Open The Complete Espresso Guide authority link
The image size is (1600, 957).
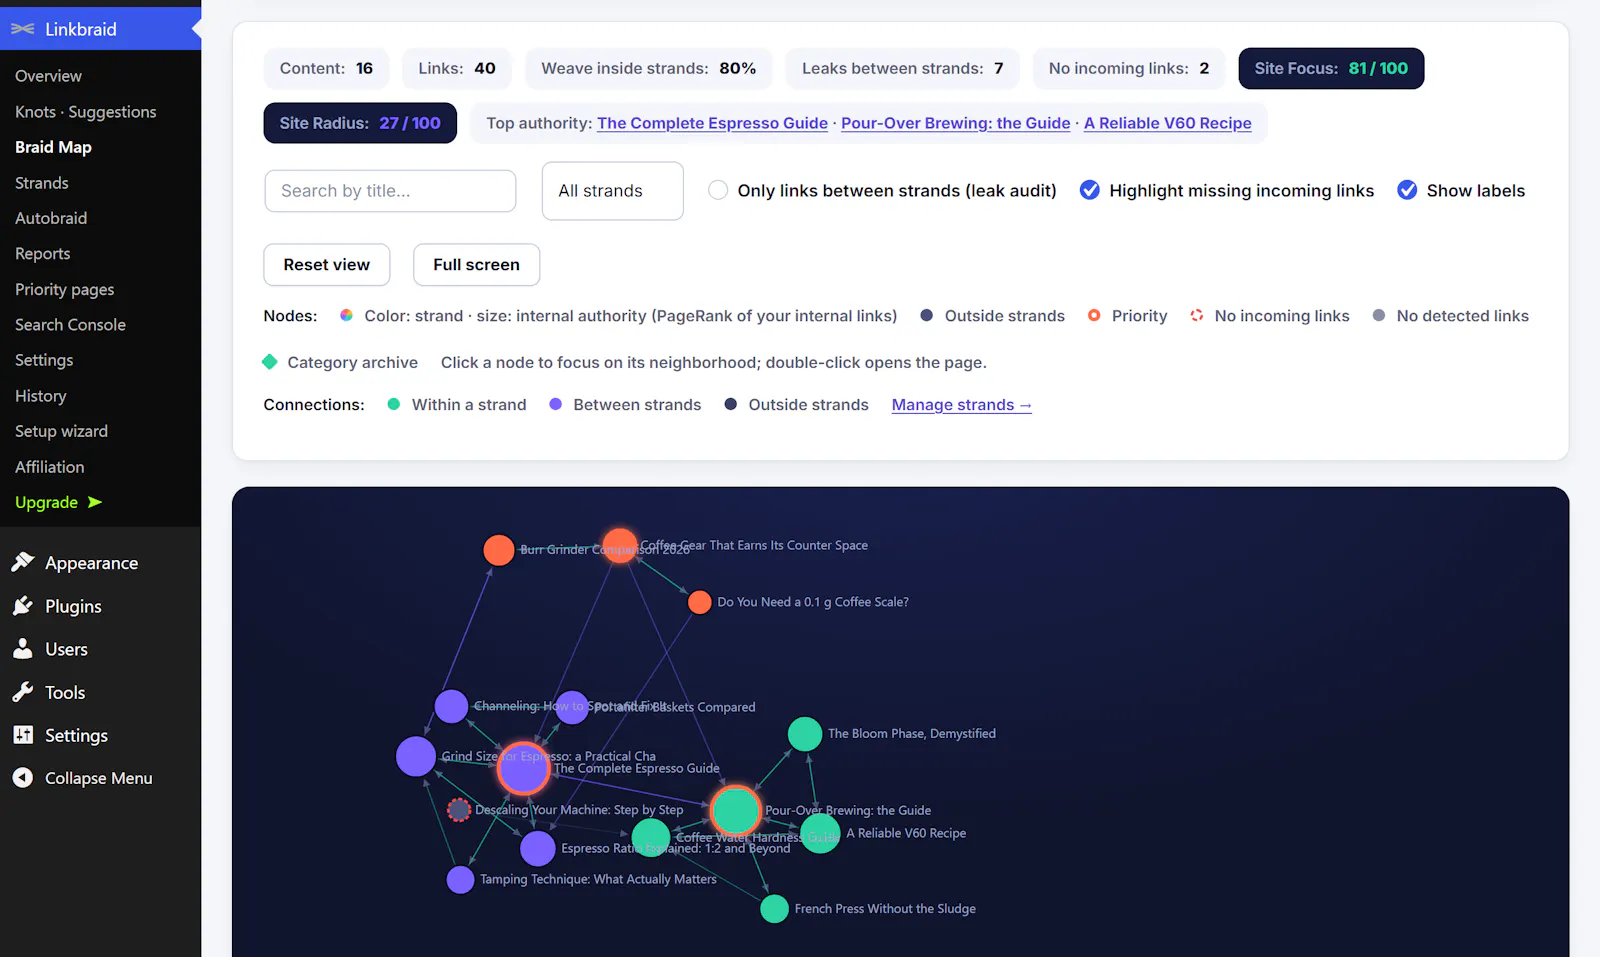click(x=712, y=123)
